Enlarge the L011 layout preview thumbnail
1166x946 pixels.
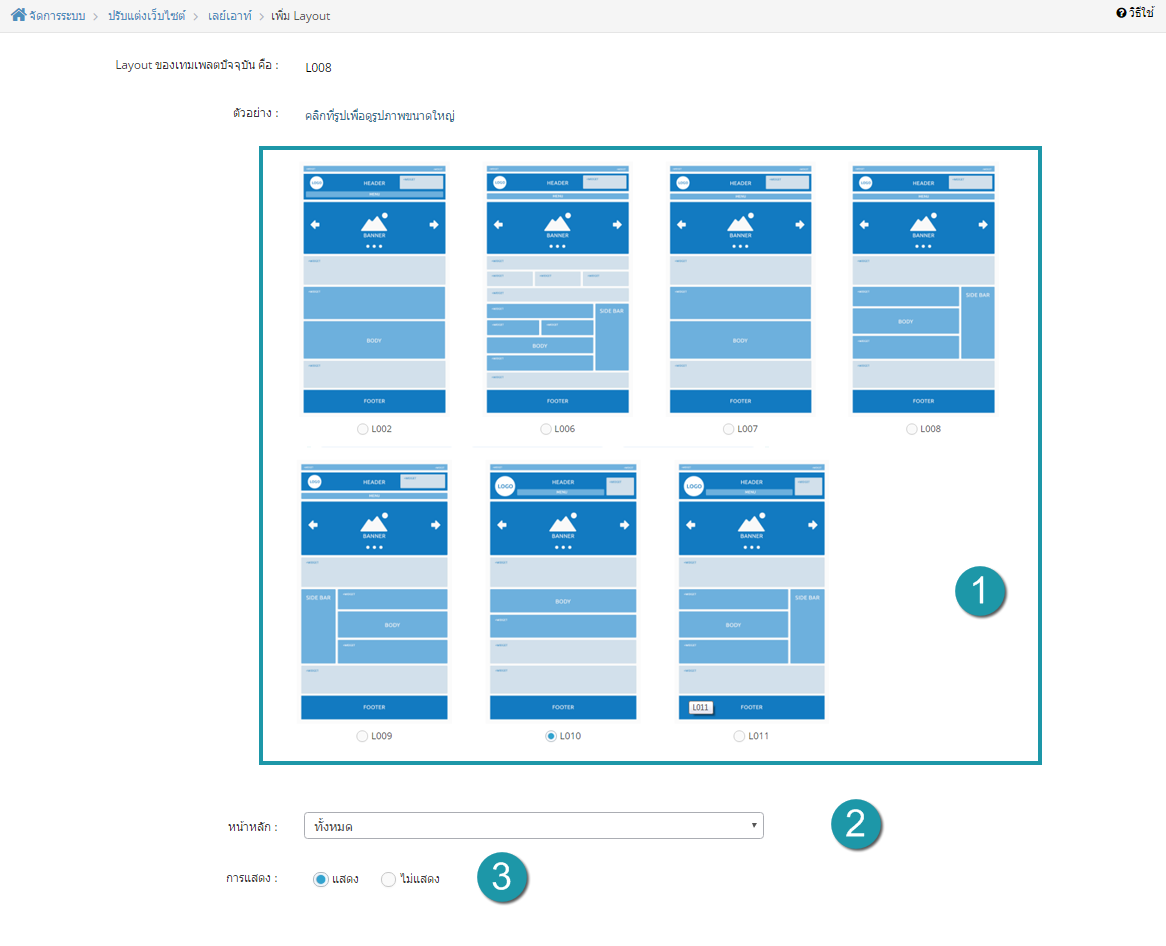click(x=752, y=592)
